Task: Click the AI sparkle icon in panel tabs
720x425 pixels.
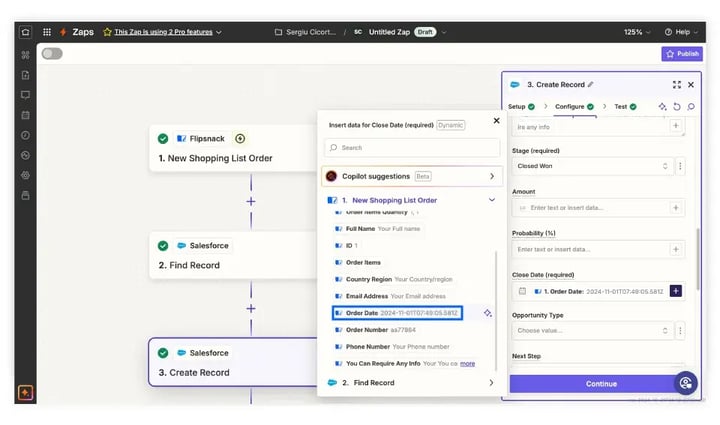Action: [662, 106]
